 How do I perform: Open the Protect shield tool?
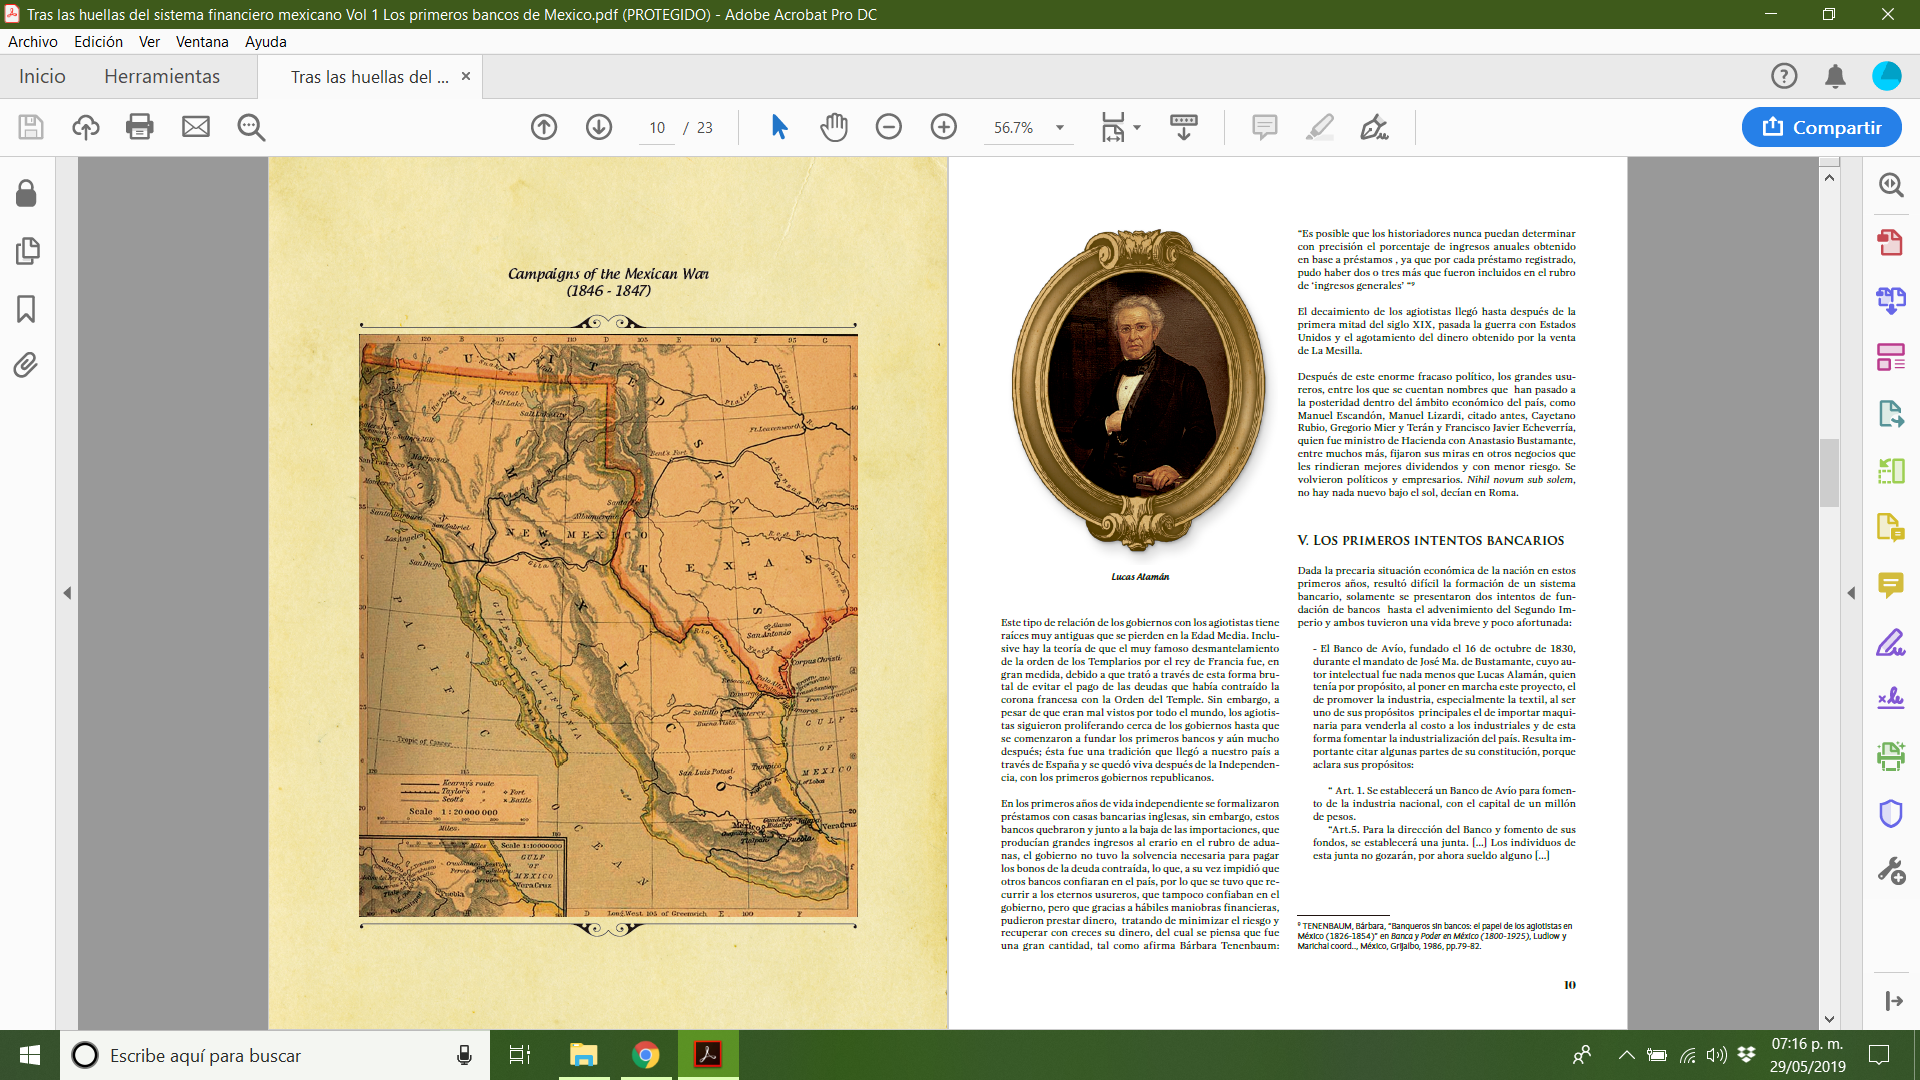pyautogui.click(x=1890, y=813)
